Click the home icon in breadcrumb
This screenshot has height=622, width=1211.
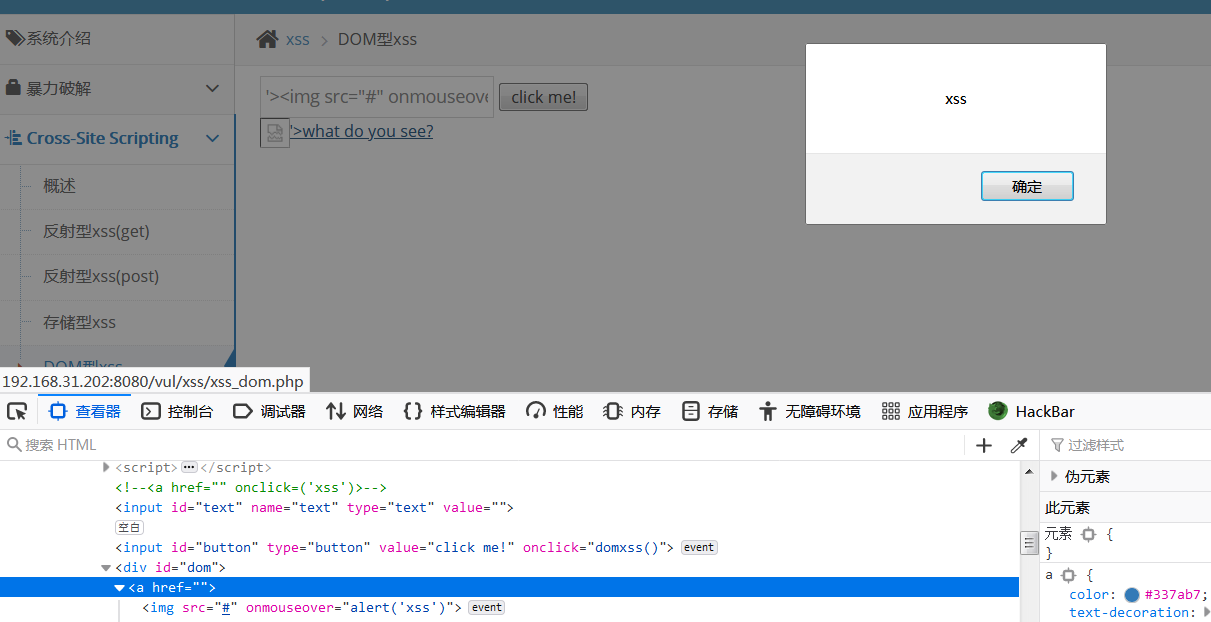click(x=267, y=39)
